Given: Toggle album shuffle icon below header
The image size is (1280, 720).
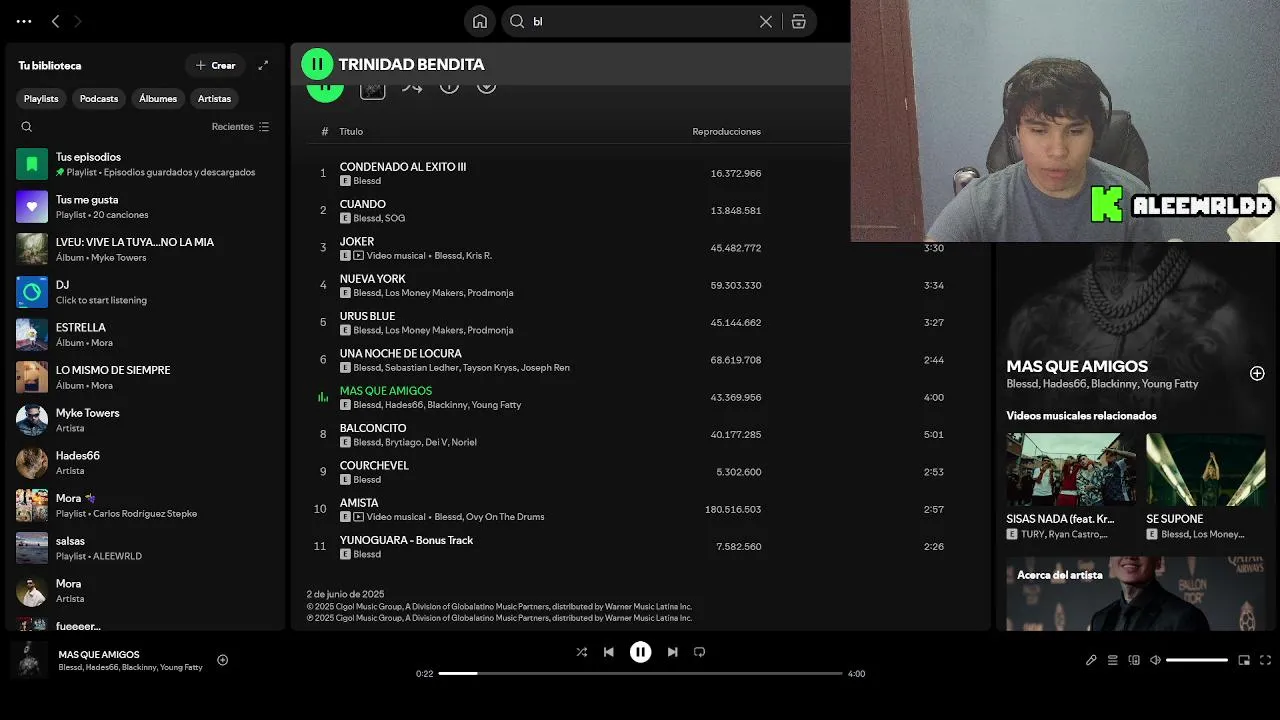Looking at the screenshot, I should [x=412, y=89].
